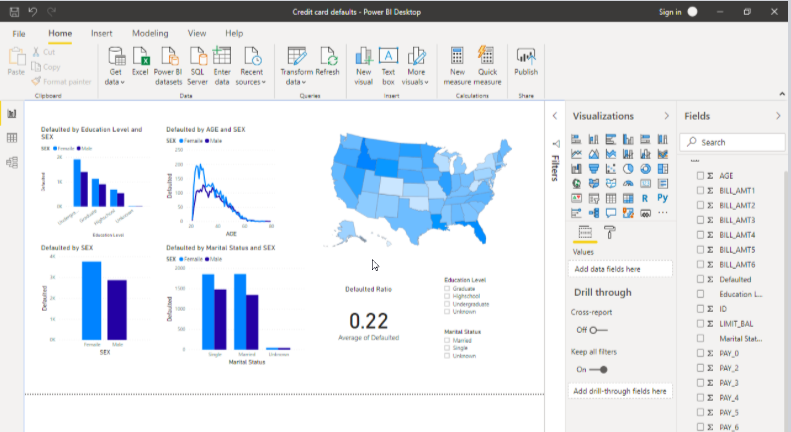Check the BILL_AMT1 field checkbox
The height and width of the screenshot is (432, 791).
pos(700,190)
